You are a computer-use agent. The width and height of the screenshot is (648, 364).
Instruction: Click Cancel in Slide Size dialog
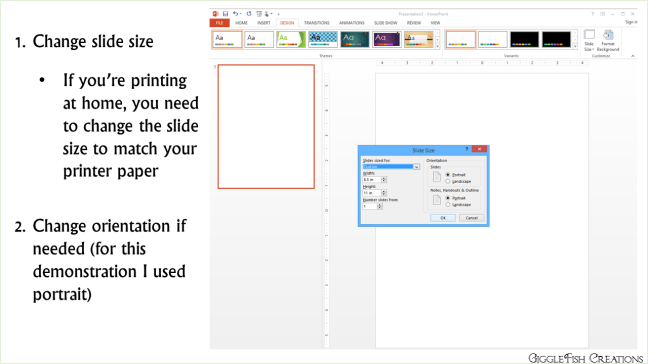point(472,218)
